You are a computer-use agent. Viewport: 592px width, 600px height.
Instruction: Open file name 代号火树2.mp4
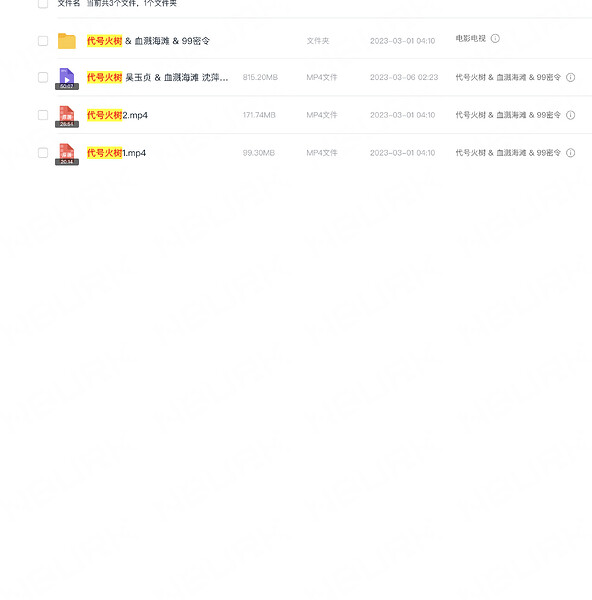point(117,115)
